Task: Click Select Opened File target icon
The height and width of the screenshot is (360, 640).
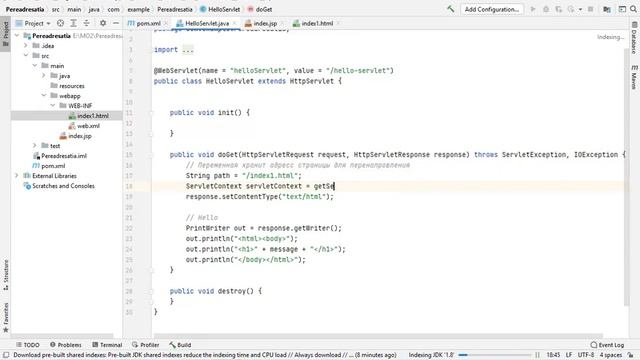Action: click(60, 23)
